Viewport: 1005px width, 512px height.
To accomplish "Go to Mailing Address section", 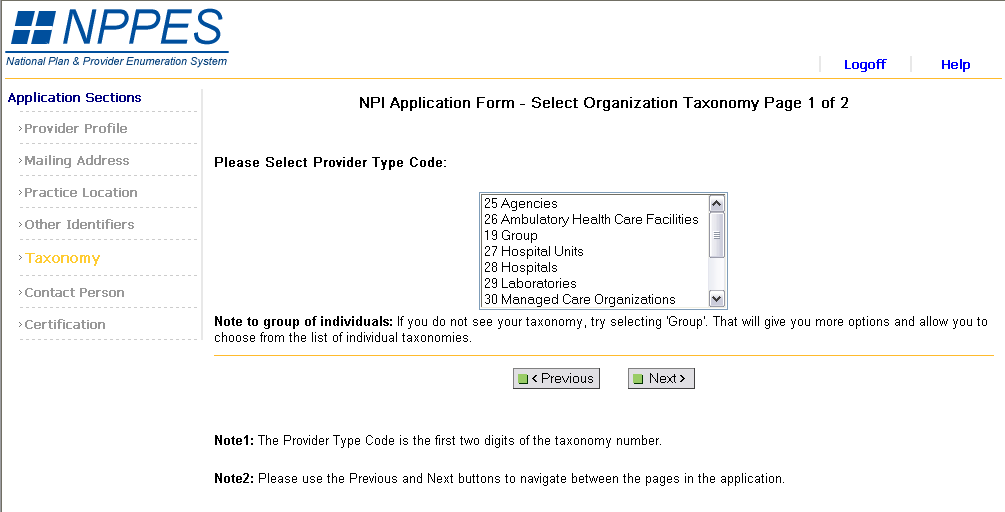I will [x=77, y=161].
